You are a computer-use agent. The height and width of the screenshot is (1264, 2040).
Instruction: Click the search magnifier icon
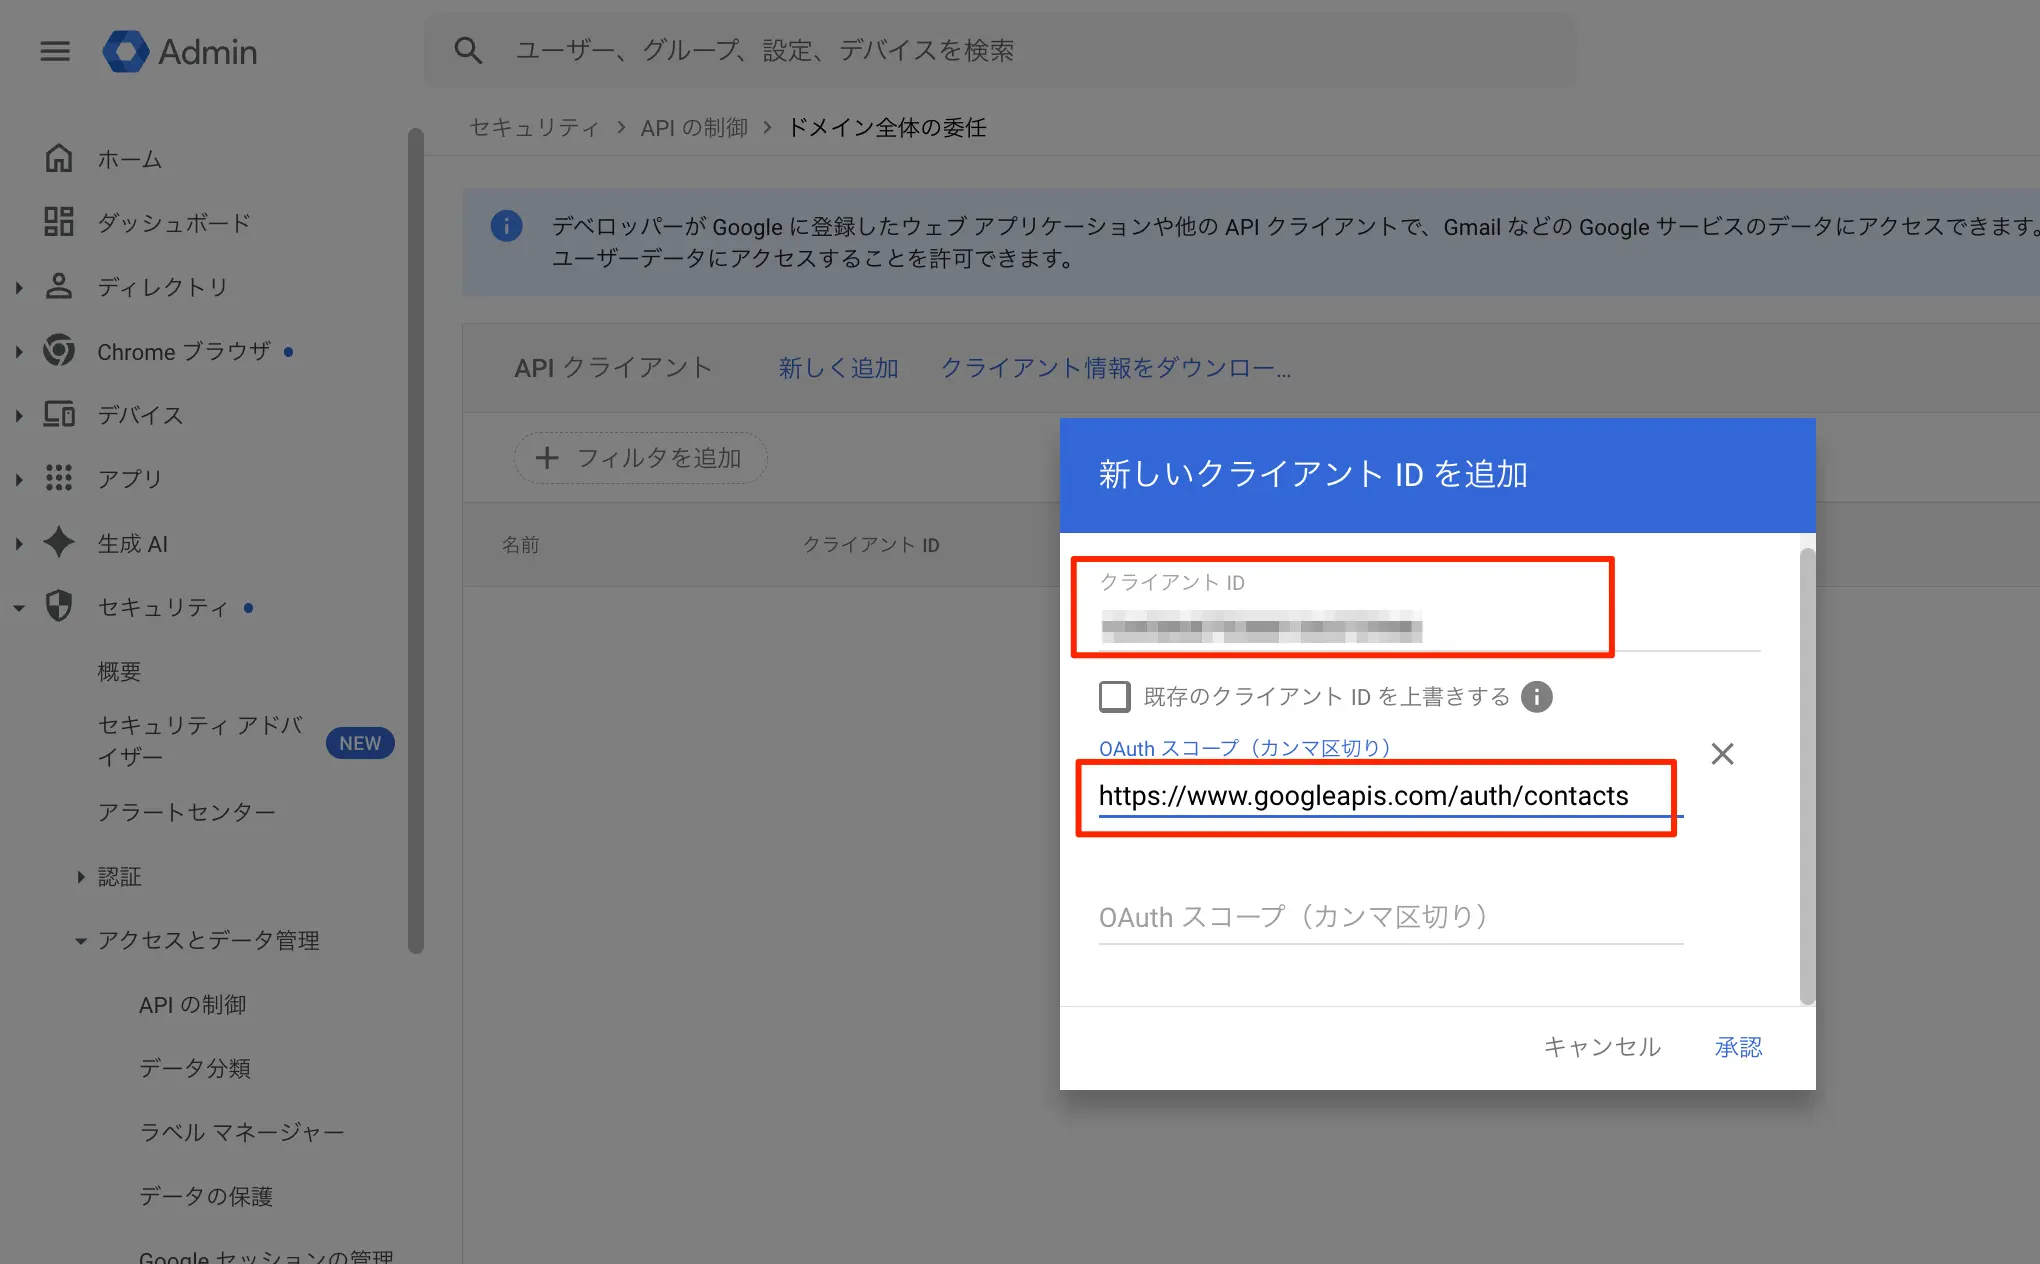pyautogui.click(x=468, y=50)
